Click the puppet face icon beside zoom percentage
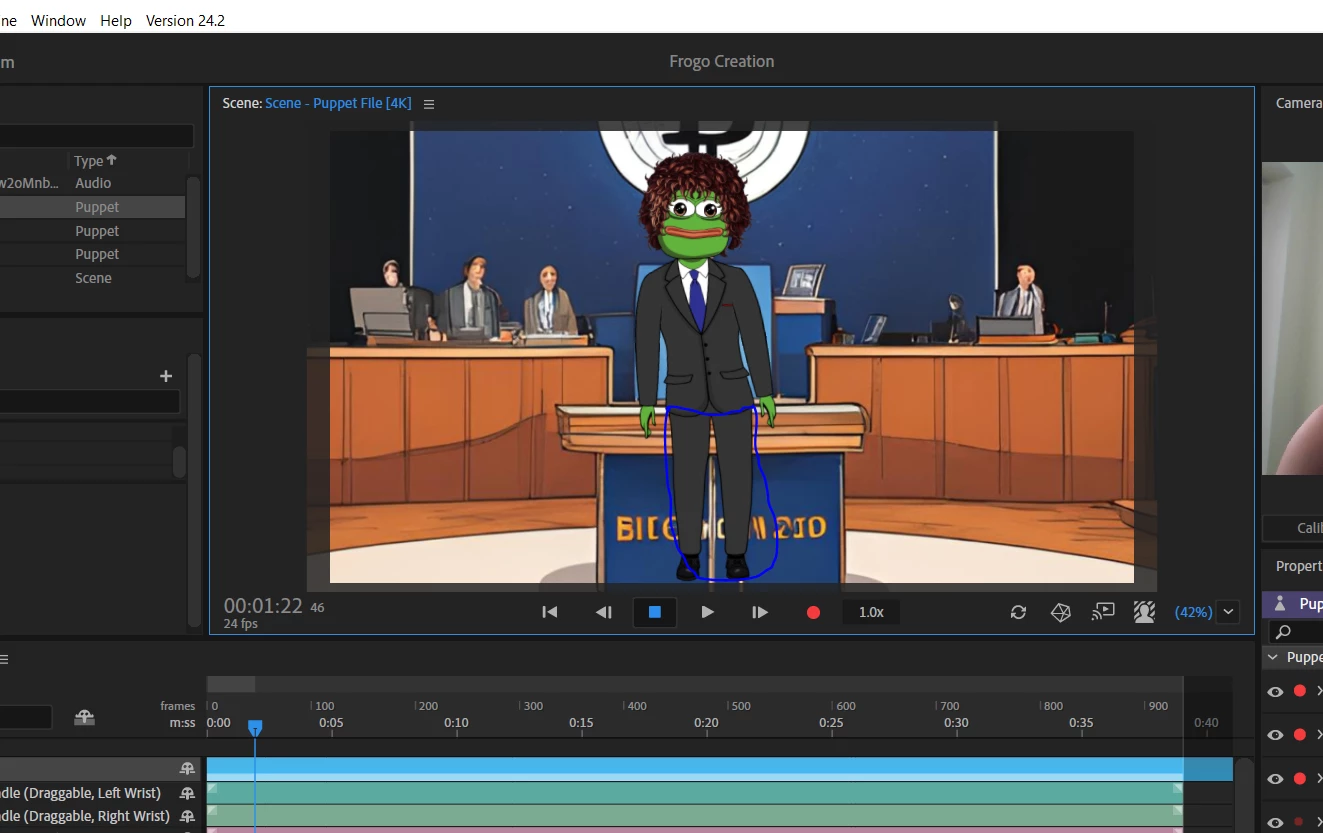 (x=1145, y=611)
